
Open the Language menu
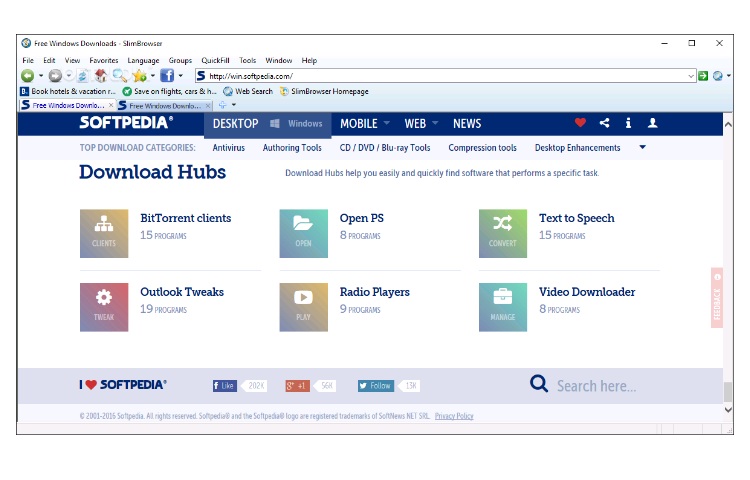pyautogui.click(x=143, y=61)
